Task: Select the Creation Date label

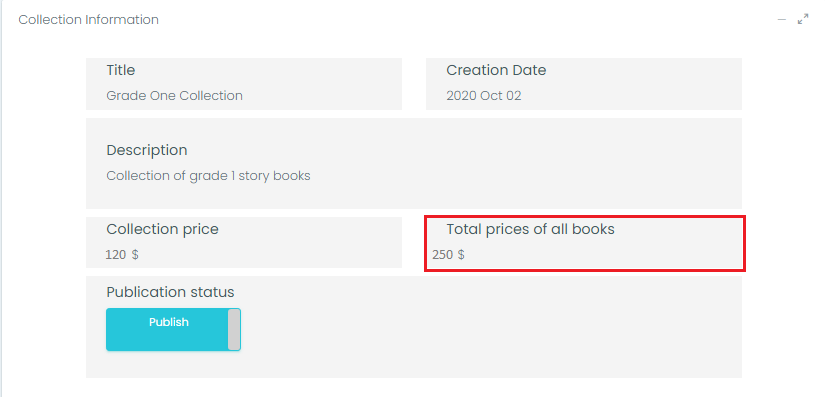Action: pyautogui.click(x=496, y=70)
